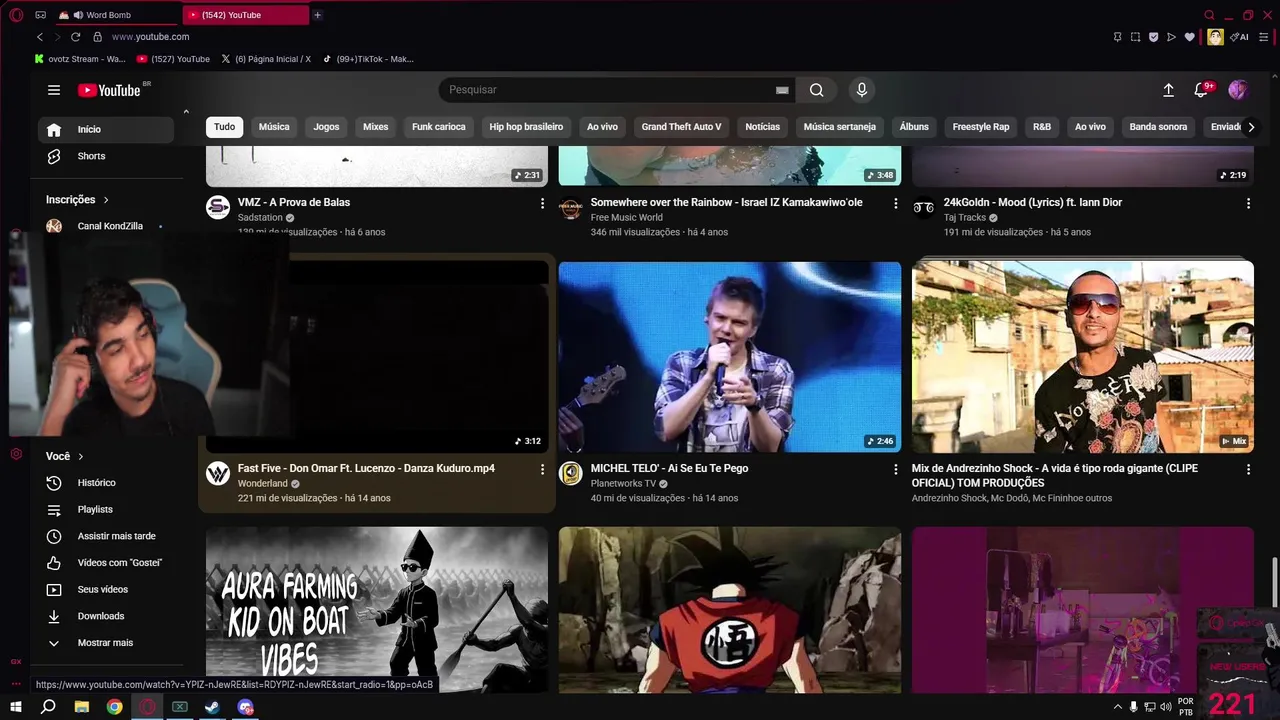Open Windows Start menu

click(16, 707)
